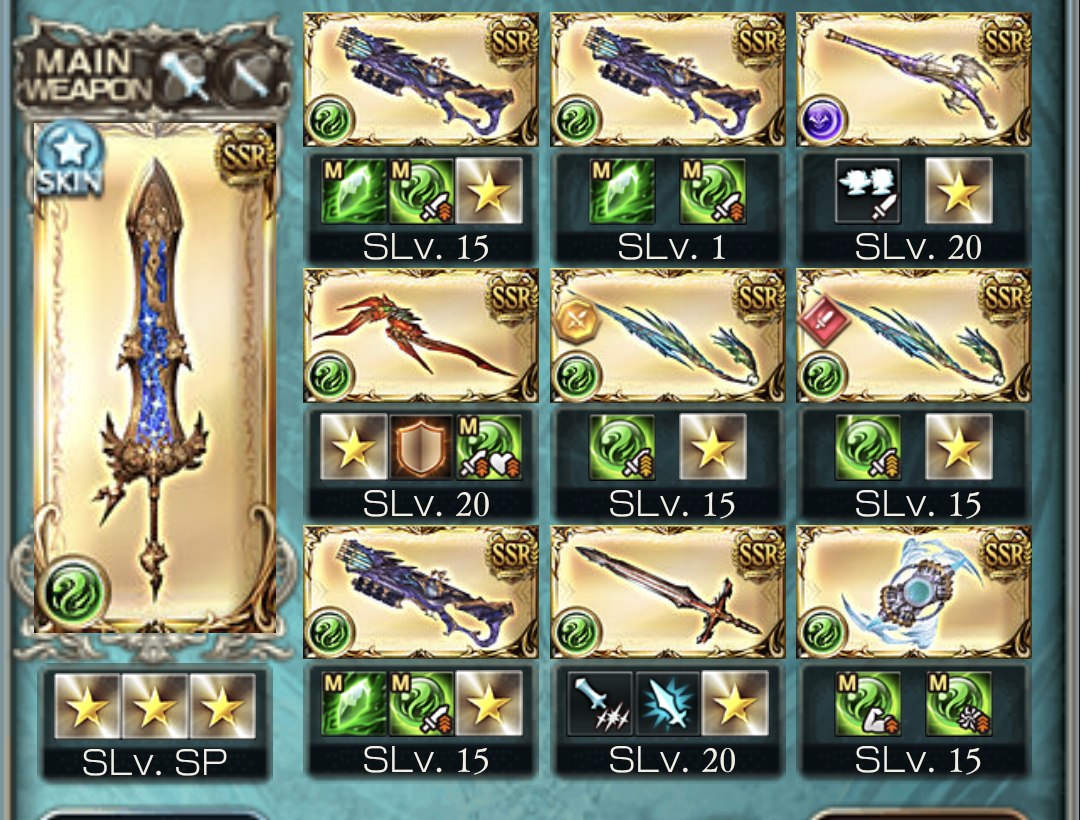Select the purple harp weapon thumbnail
The height and width of the screenshot is (820, 1080).
pyautogui.click(x=914, y=79)
